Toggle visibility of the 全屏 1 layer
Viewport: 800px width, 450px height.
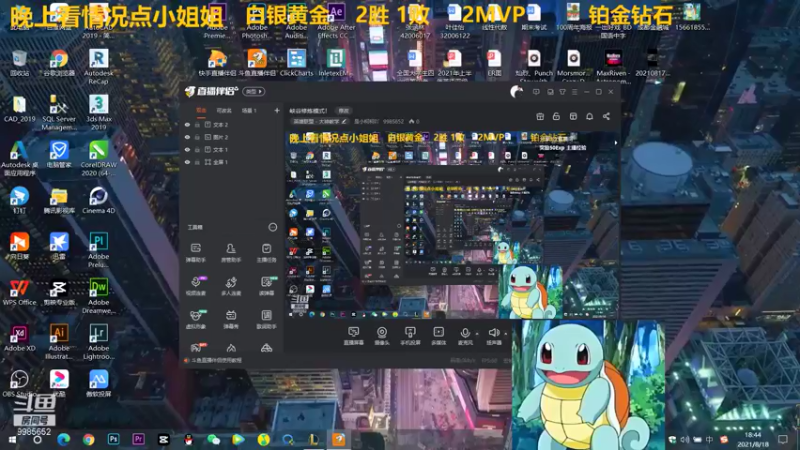coord(187,162)
